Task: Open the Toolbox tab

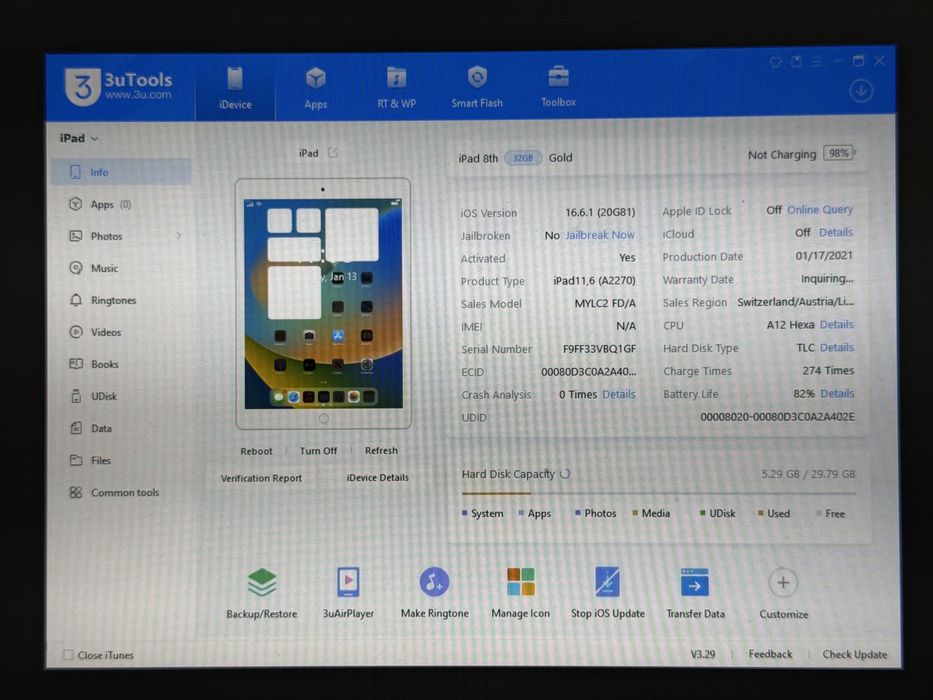Action: tap(558, 86)
